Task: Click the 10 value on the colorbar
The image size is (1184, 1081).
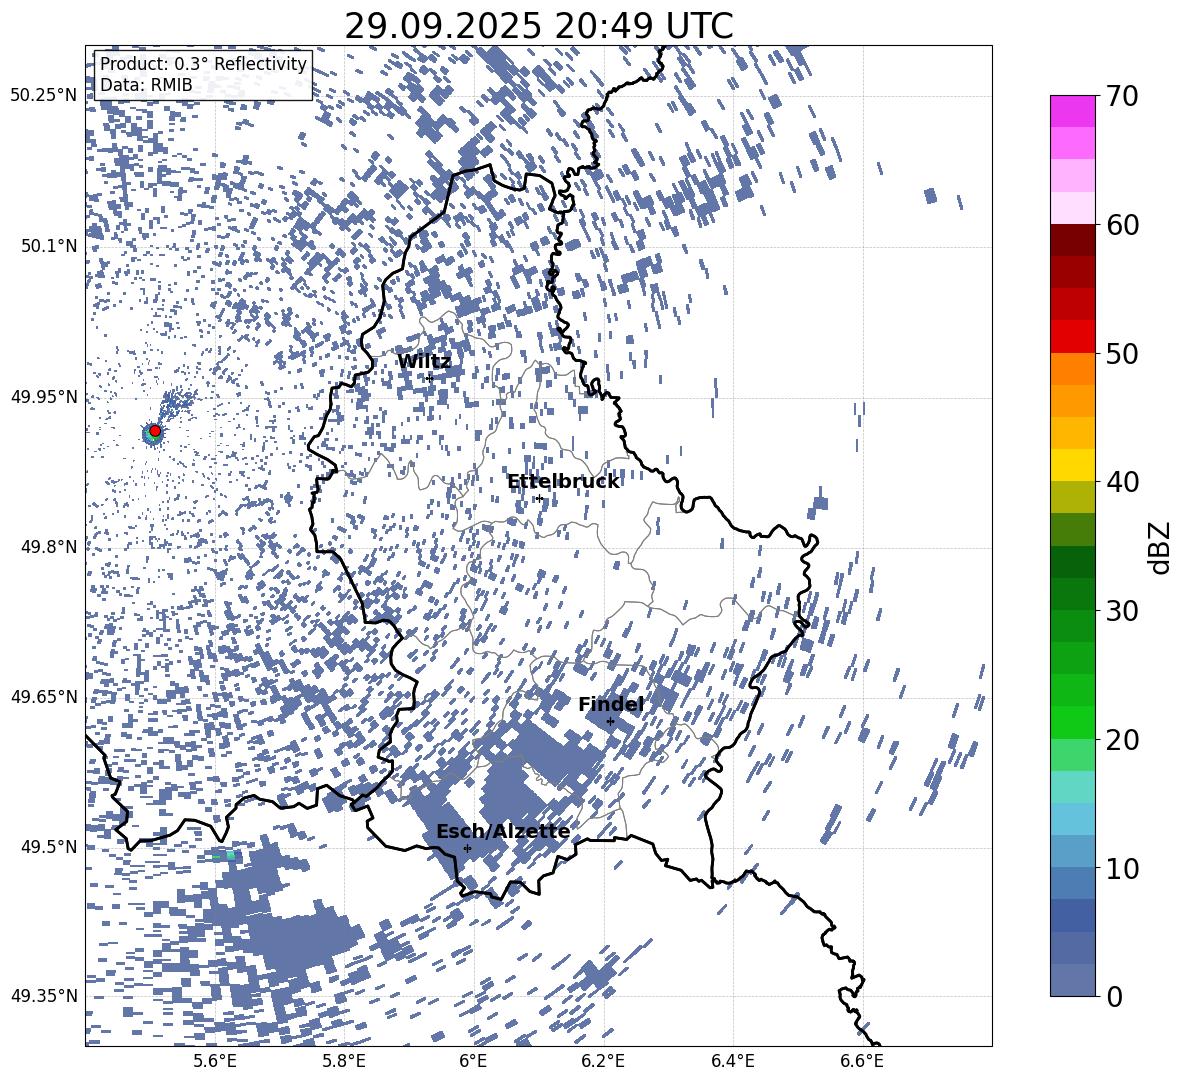Action: tap(1122, 868)
